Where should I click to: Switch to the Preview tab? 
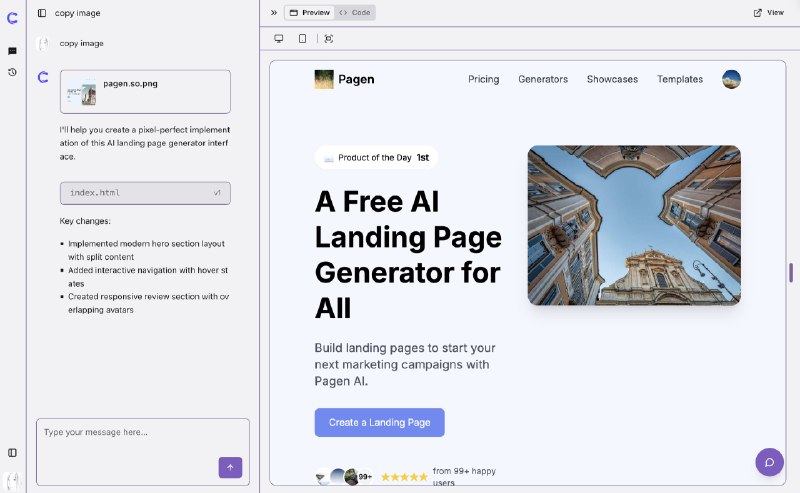310,13
